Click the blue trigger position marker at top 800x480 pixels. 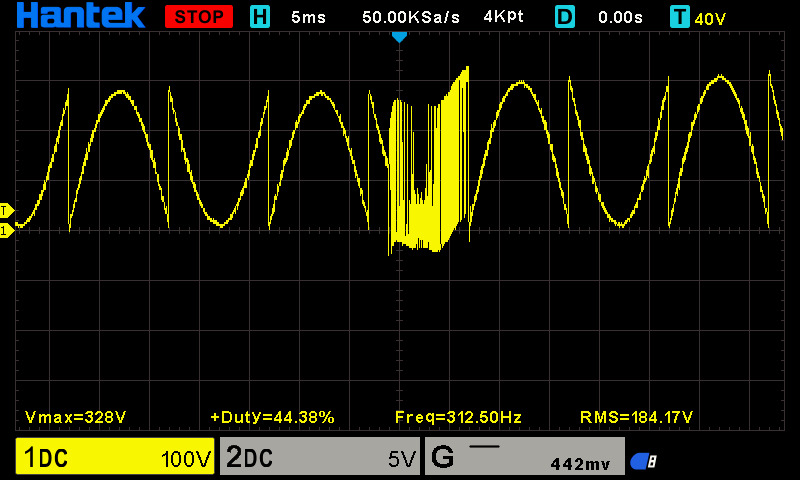(x=399, y=37)
